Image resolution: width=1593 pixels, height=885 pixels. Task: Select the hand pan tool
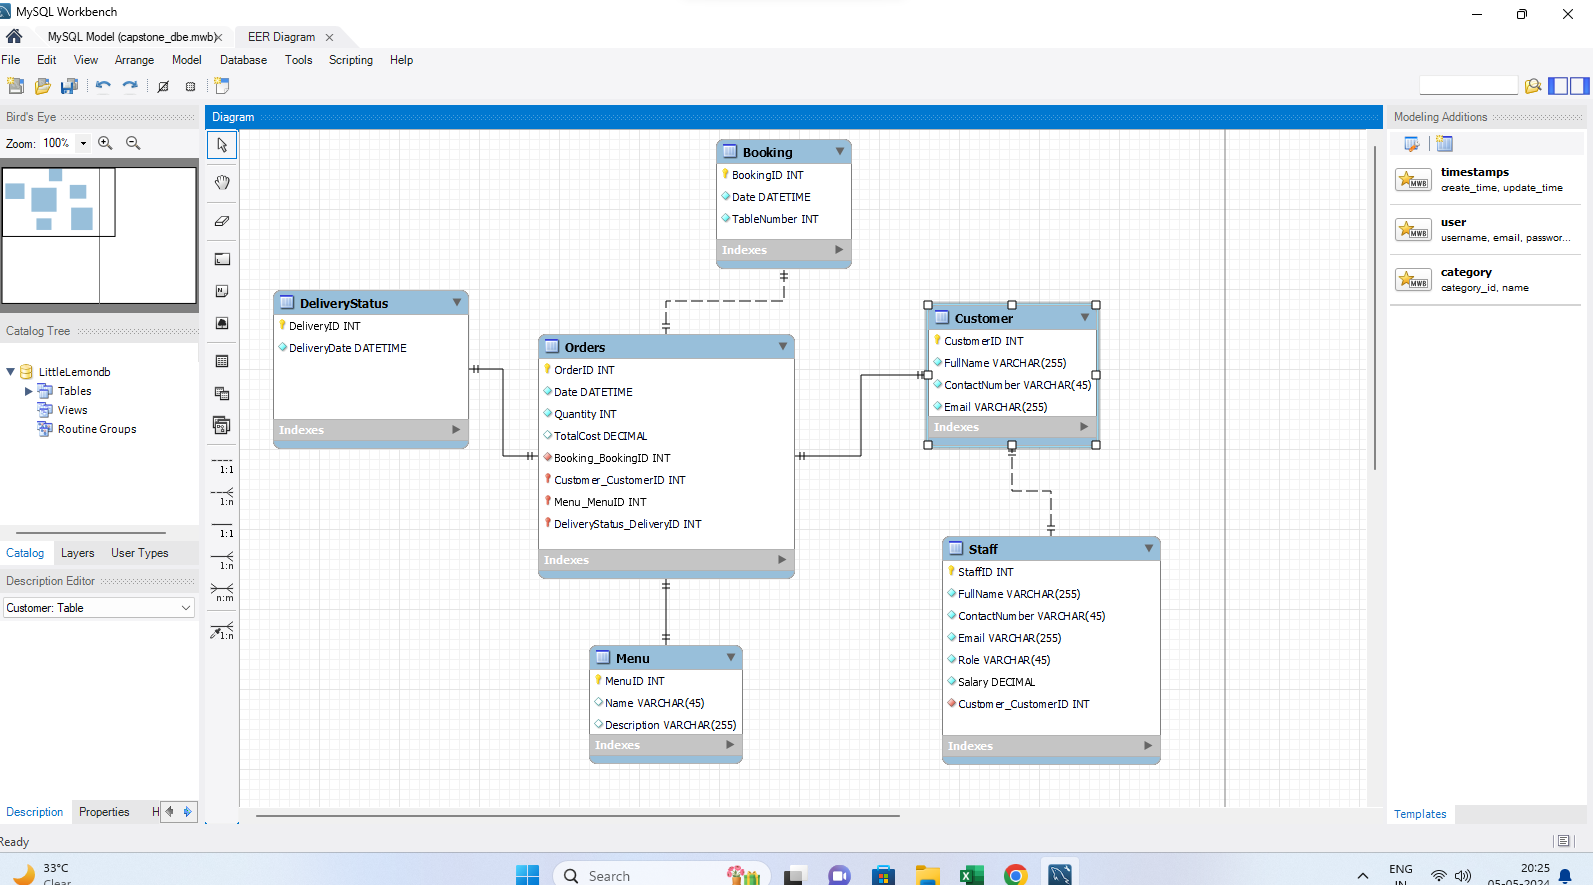point(222,182)
